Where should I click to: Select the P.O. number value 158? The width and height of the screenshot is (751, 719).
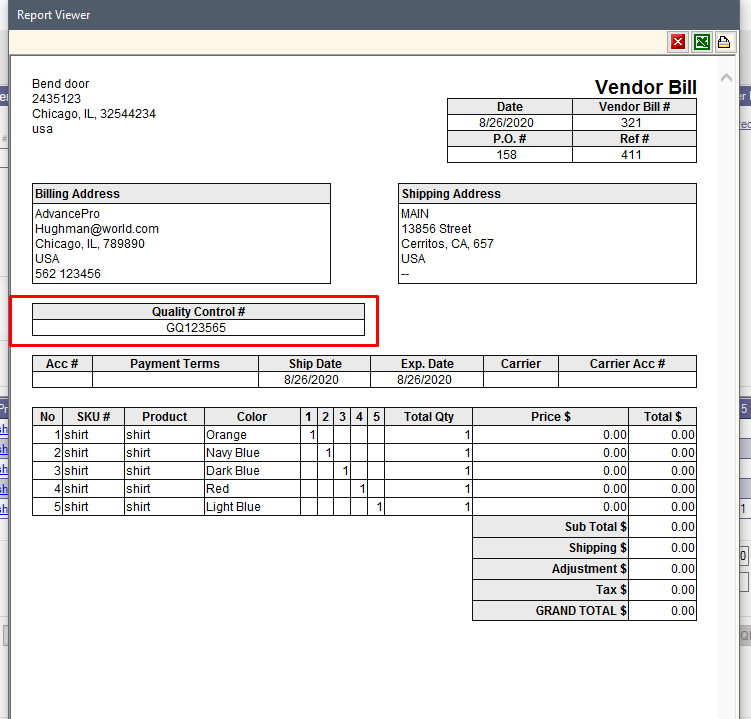click(509, 155)
